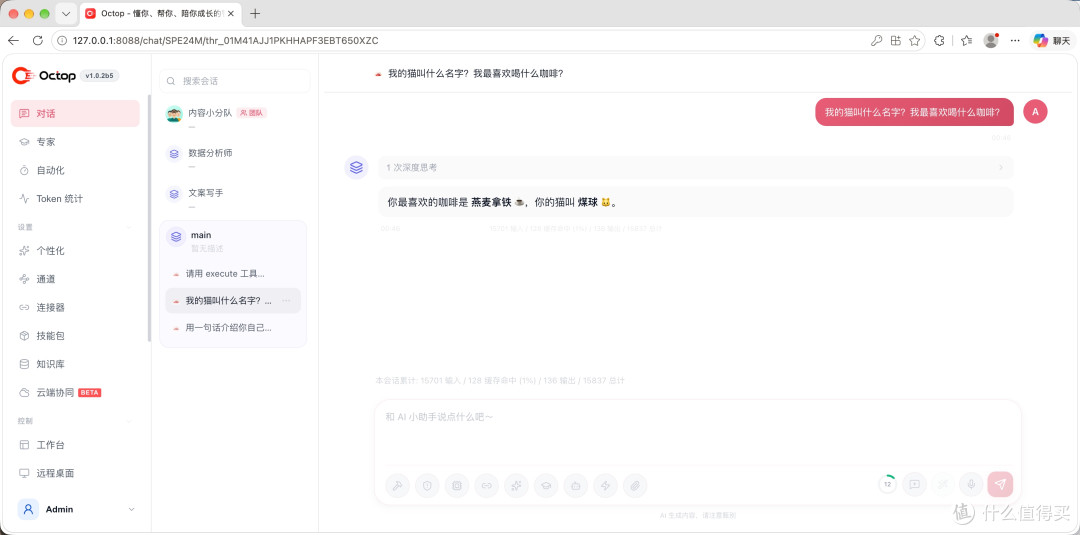Viewport: 1080px width, 535px height.
Task: Click the lightning bolt icon in composer
Action: click(x=605, y=485)
